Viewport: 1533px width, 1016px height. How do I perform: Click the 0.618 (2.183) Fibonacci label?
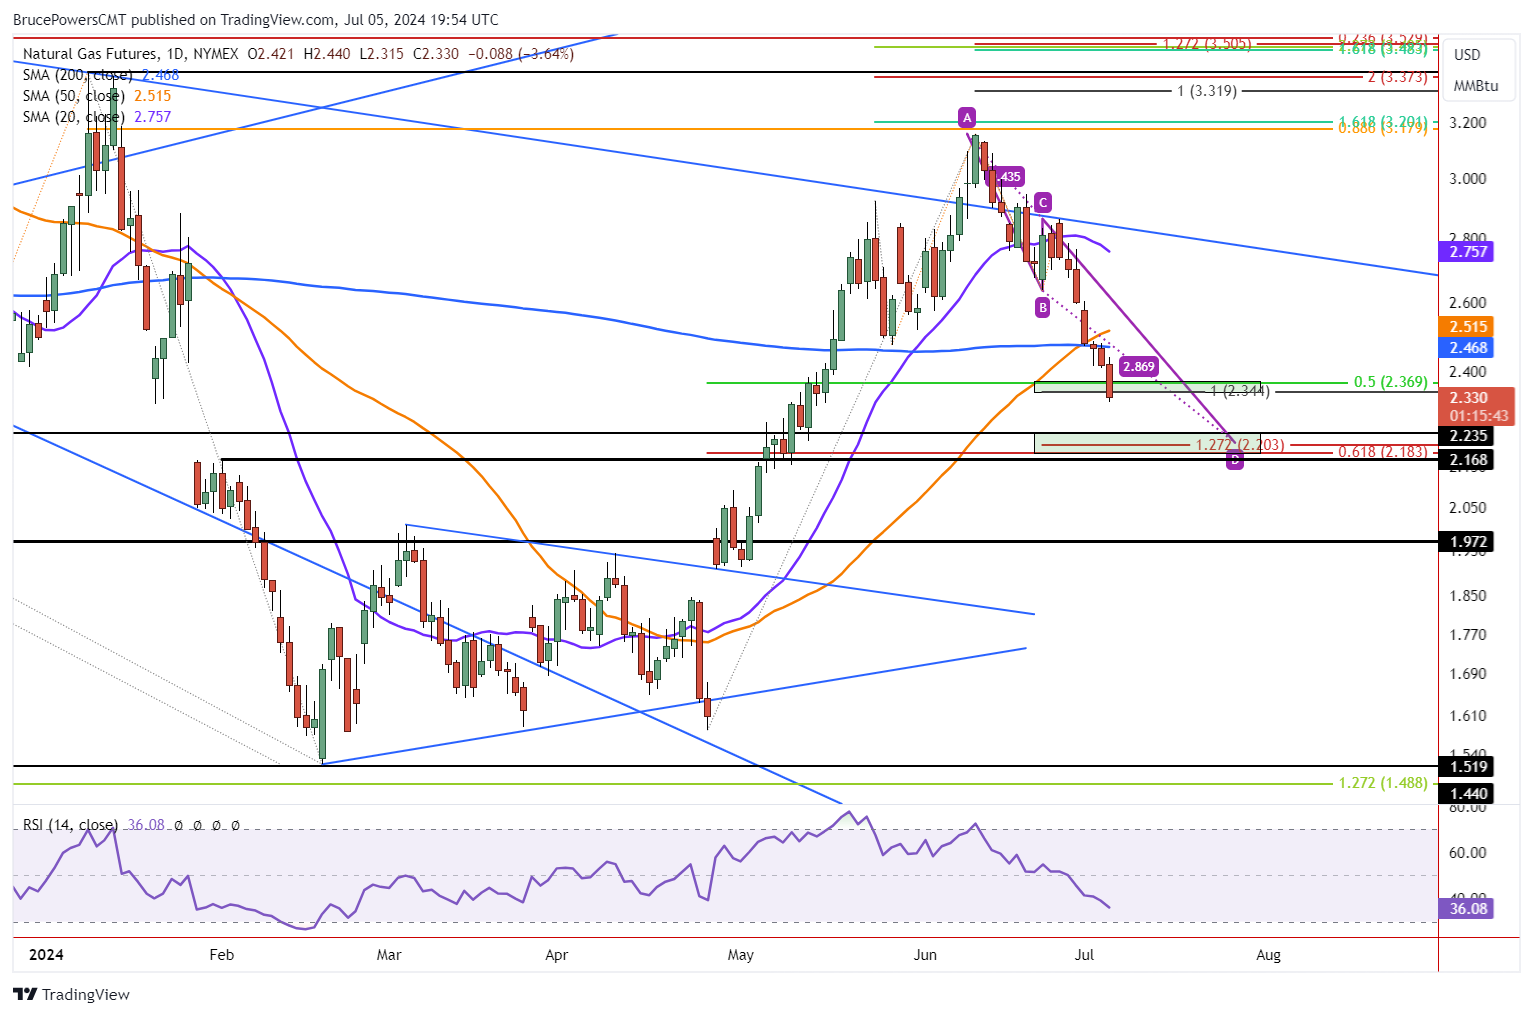pos(1383,452)
